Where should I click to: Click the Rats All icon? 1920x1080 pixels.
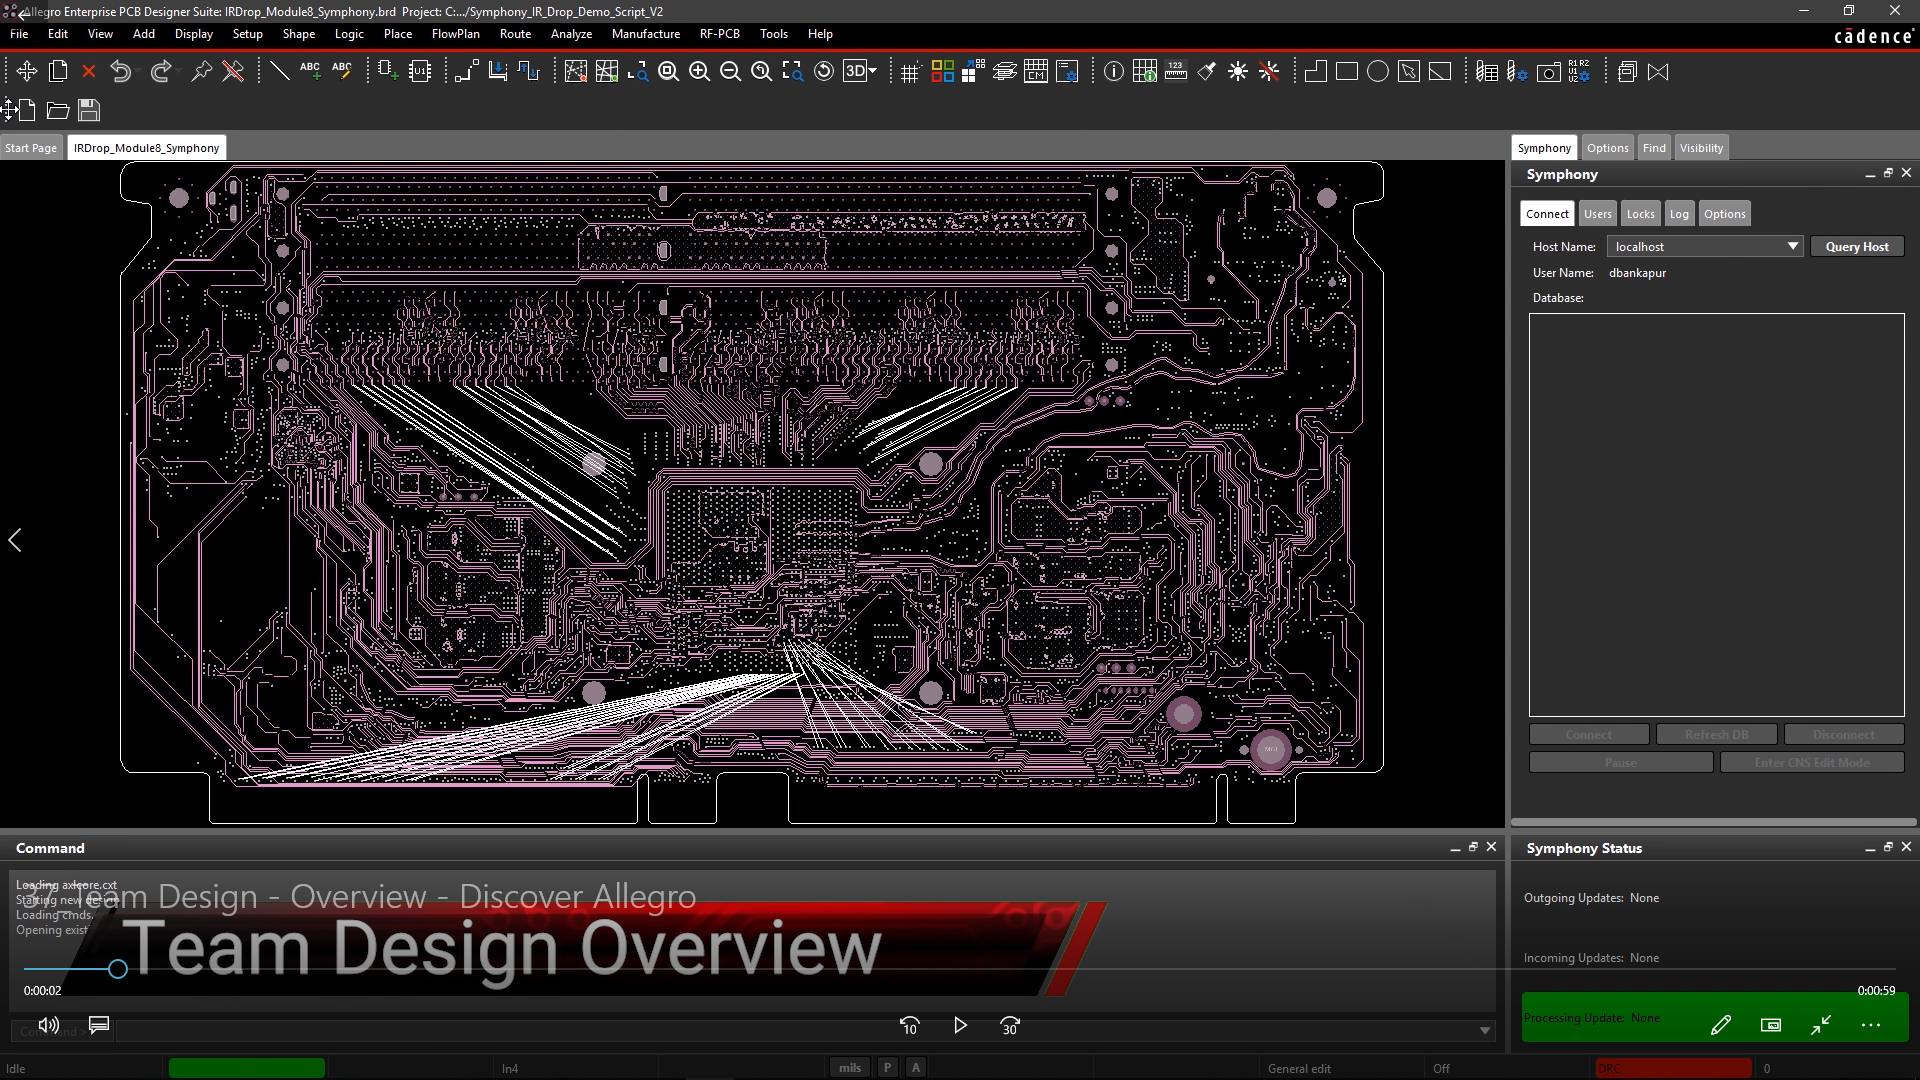(x=607, y=71)
